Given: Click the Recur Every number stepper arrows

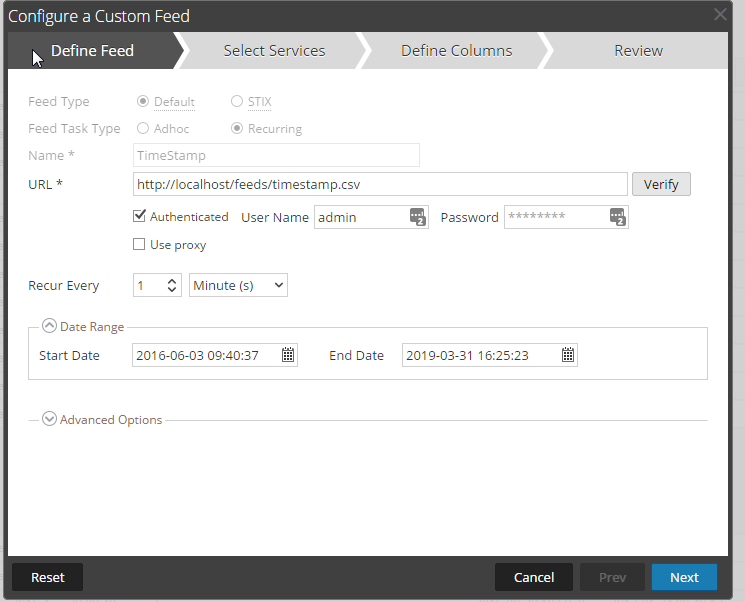Looking at the screenshot, I should point(172,286).
